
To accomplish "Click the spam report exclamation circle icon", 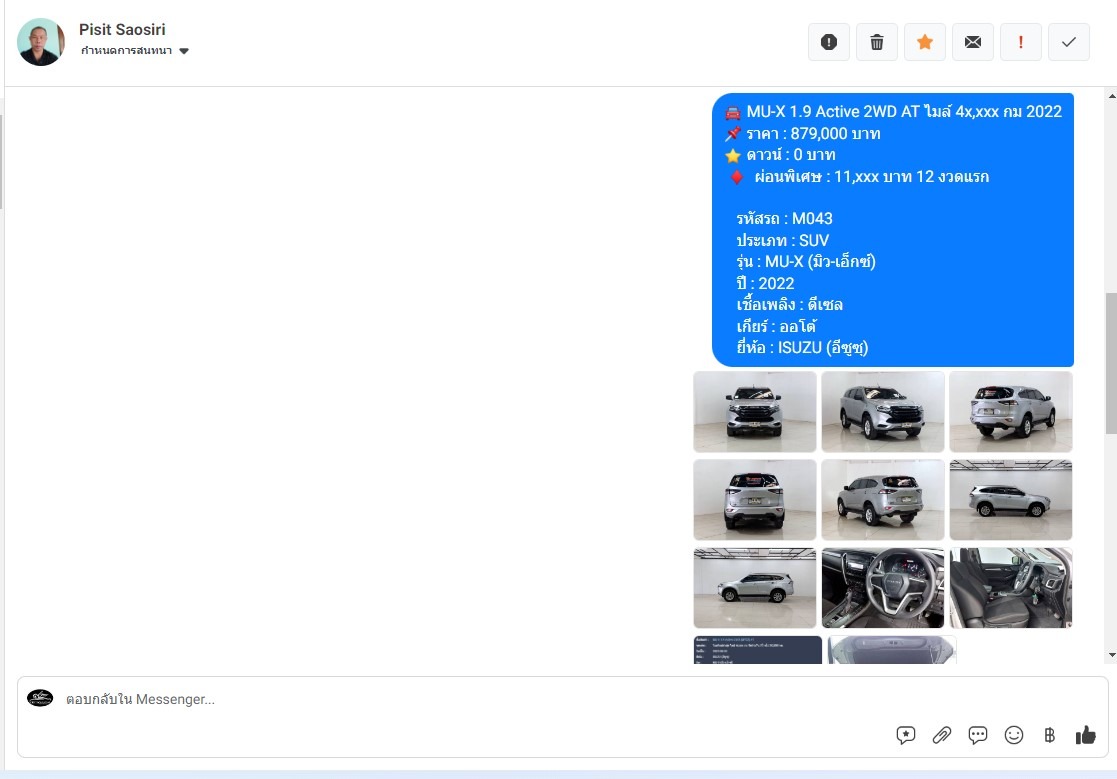I will tap(828, 42).
